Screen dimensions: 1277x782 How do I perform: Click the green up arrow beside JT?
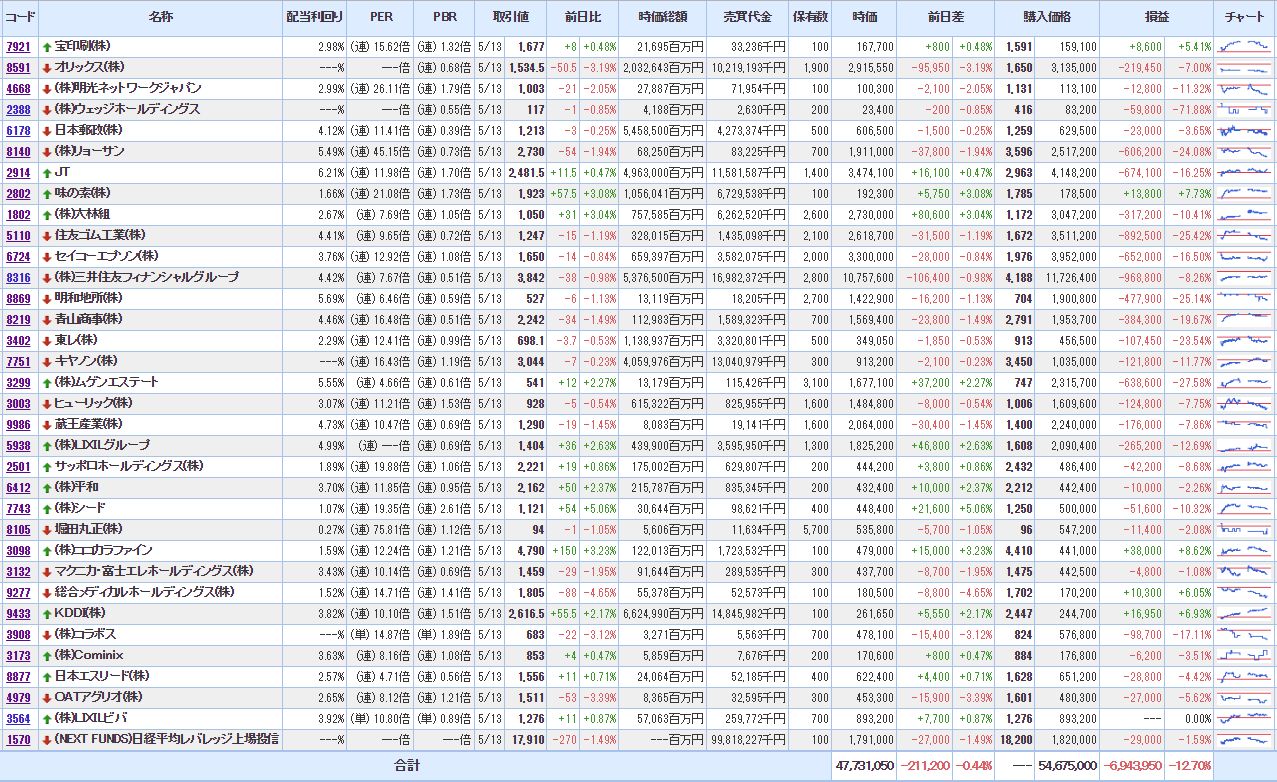point(47,172)
